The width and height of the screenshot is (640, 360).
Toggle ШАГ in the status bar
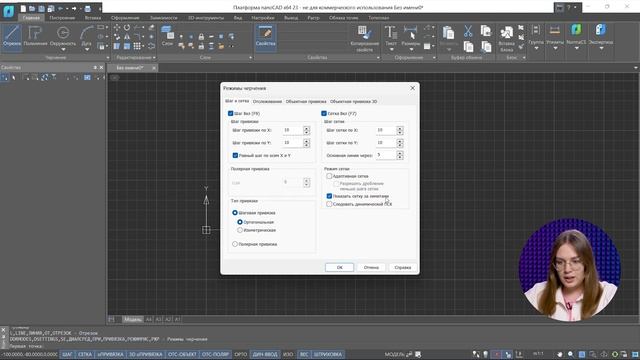tap(67, 354)
